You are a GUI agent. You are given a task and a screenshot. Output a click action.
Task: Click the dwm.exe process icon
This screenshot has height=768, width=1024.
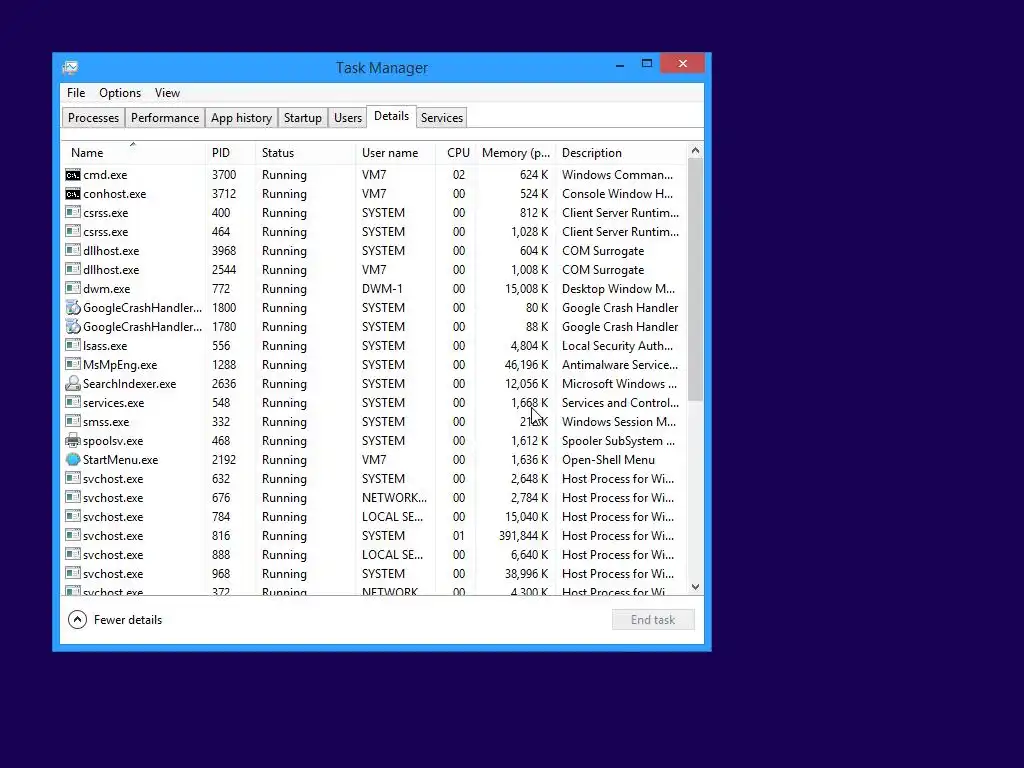[73, 289]
